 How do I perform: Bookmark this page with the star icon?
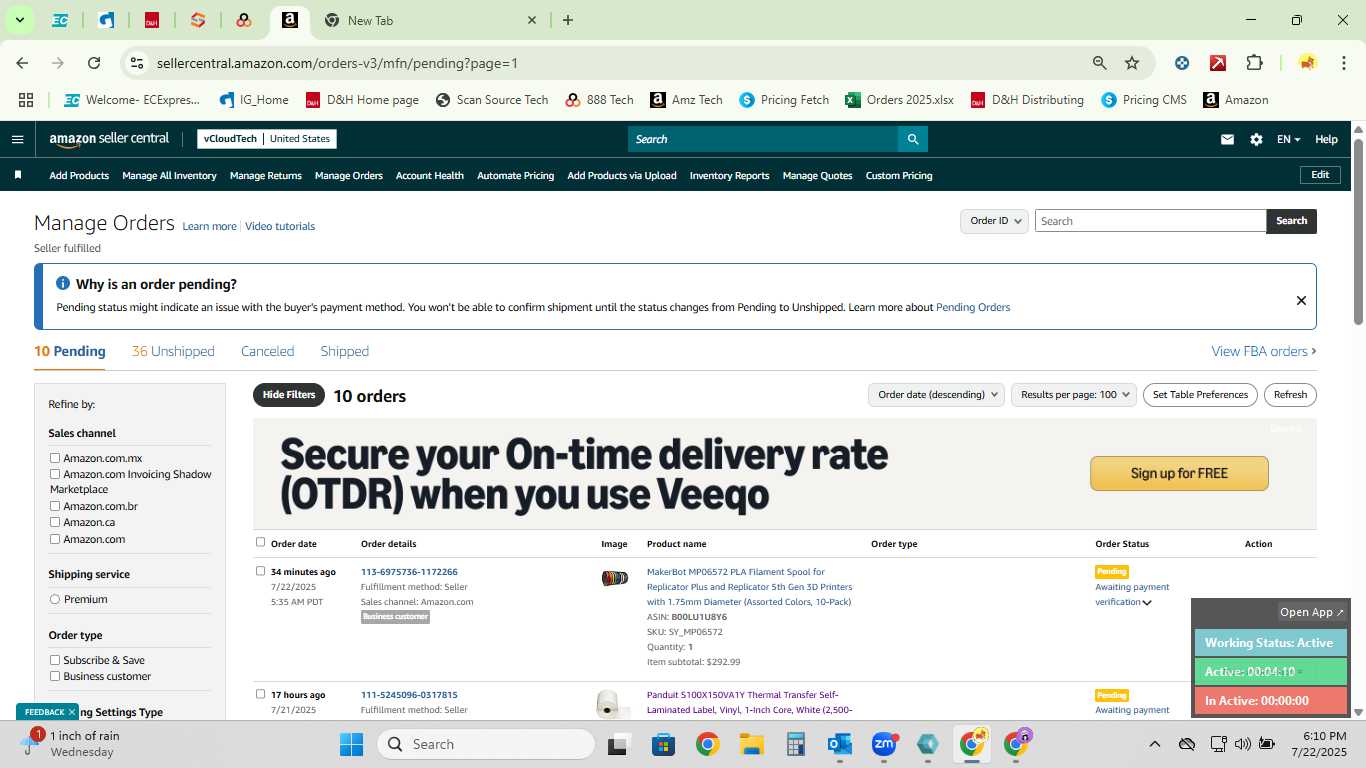(1132, 63)
